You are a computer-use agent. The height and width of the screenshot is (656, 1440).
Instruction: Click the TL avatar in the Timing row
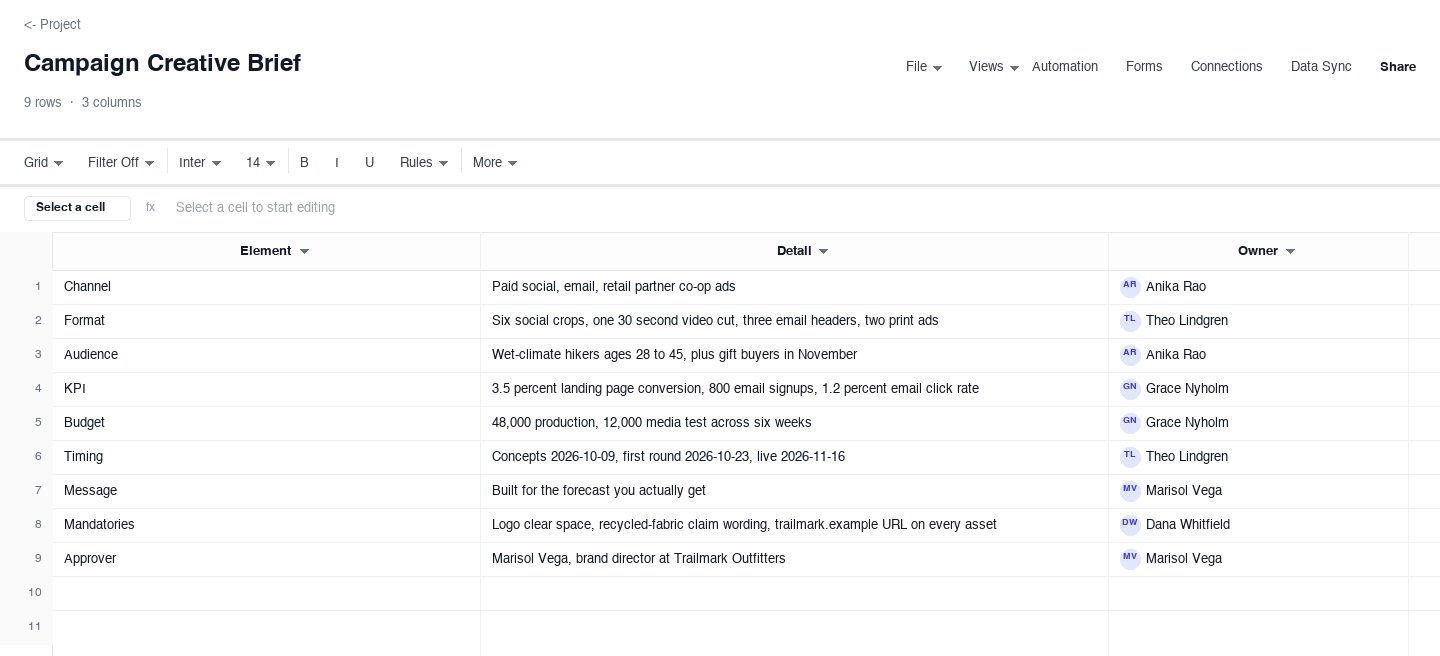pyautogui.click(x=1130, y=457)
